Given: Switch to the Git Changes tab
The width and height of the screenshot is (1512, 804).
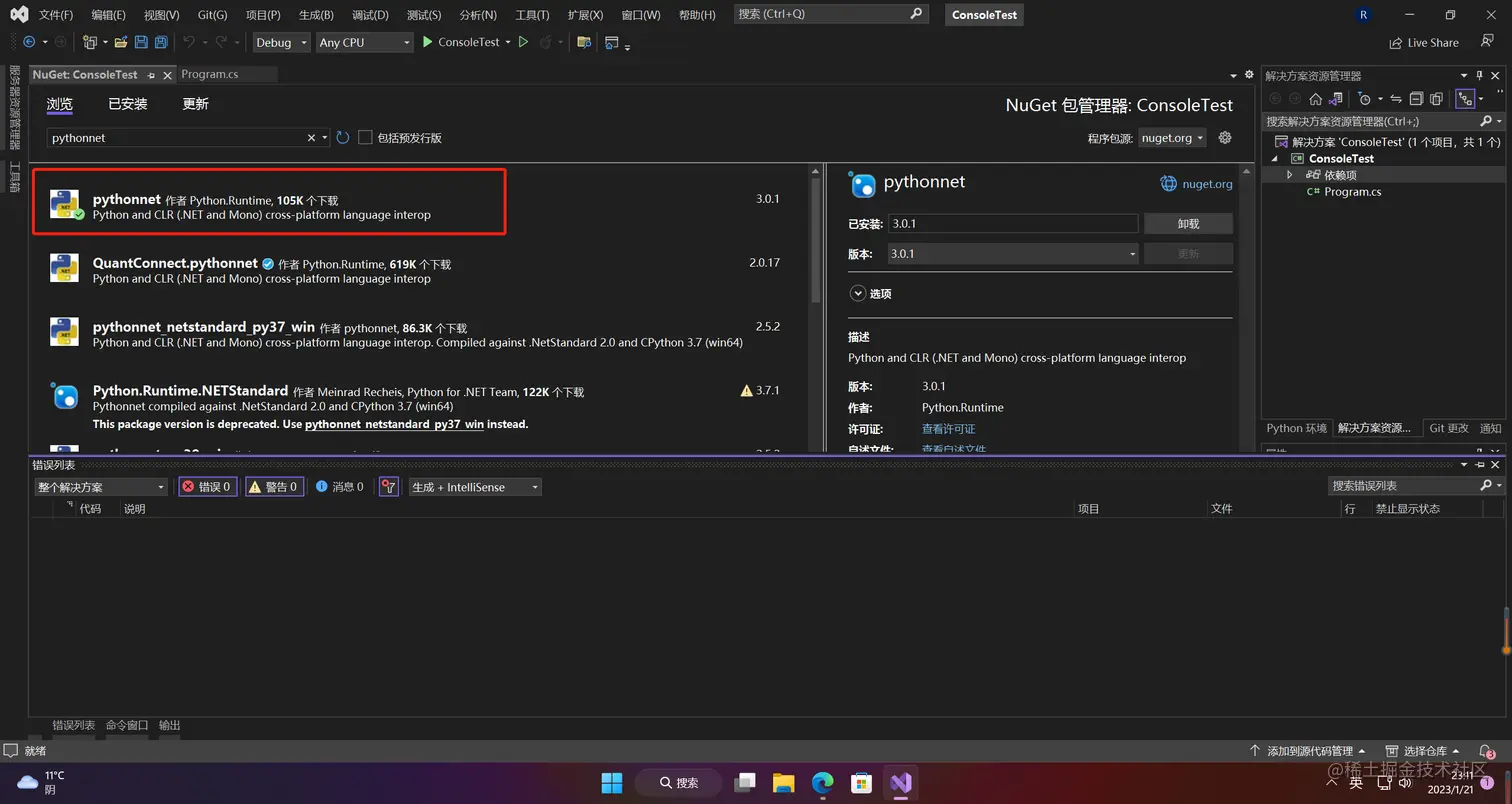Looking at the screenshot, I should click(x=1449, y=428).
